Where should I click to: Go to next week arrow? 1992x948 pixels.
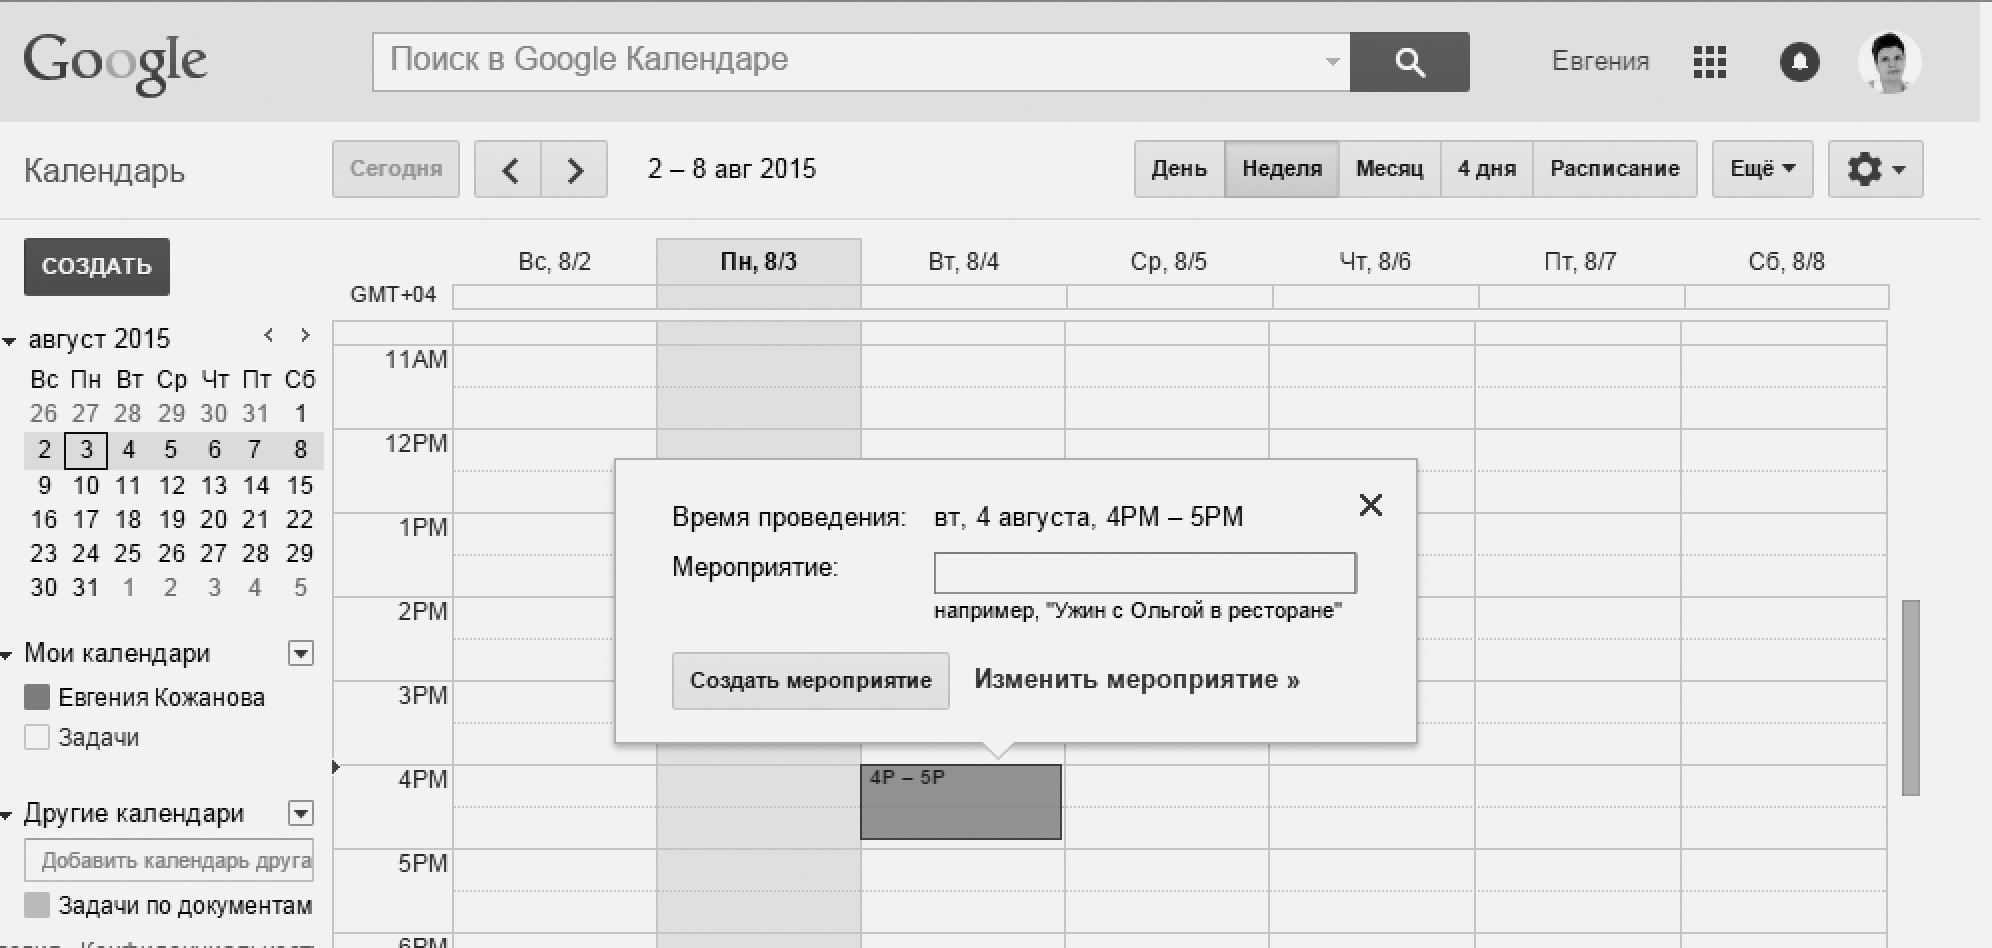pos(574,170)
